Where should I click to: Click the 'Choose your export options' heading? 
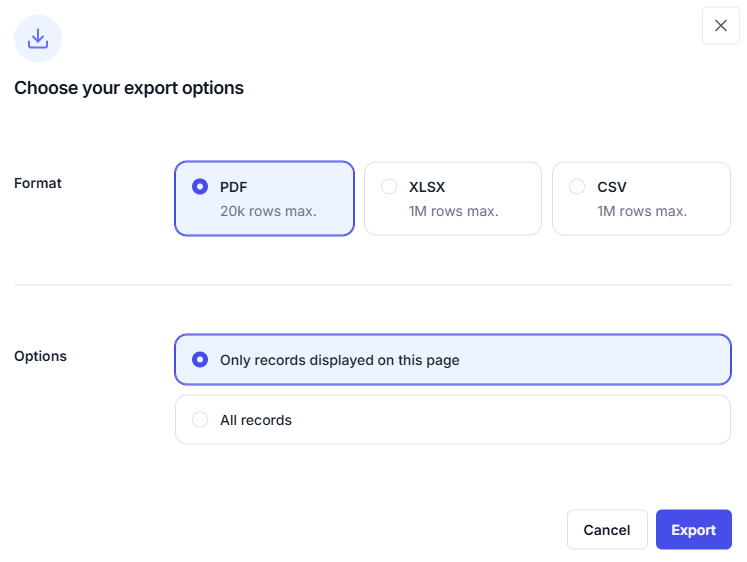pos(129,88)
